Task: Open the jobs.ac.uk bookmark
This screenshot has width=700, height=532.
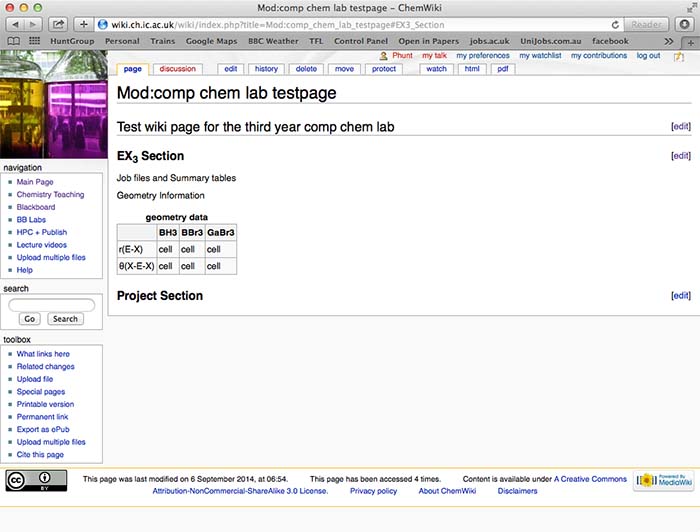Action: [x=489, y=41]
